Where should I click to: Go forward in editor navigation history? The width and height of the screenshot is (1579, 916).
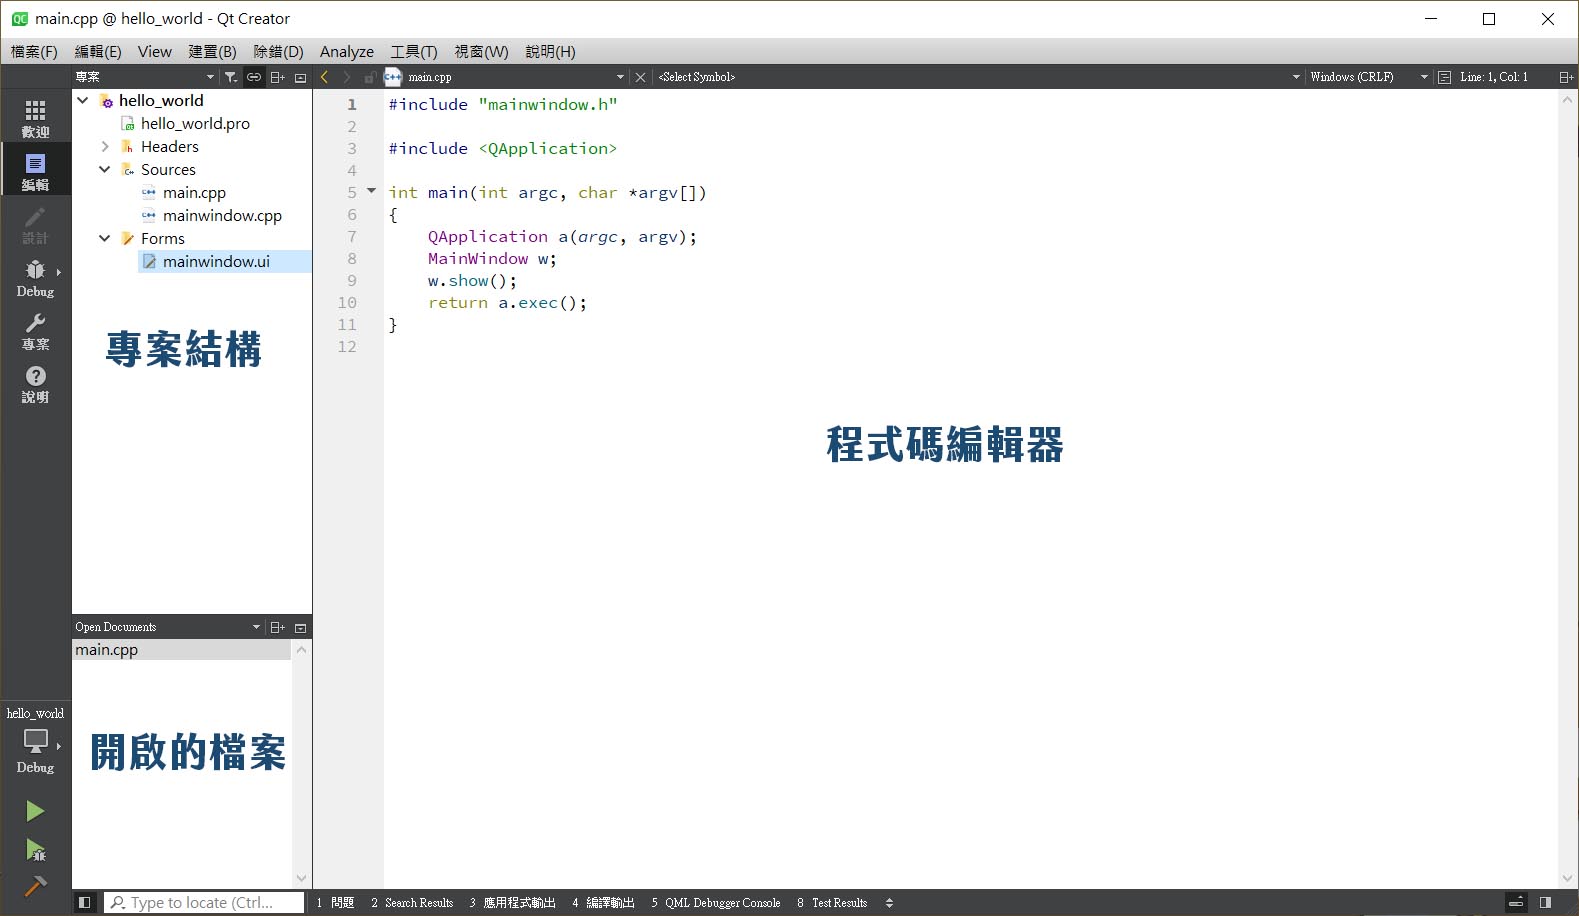(347, 77)
